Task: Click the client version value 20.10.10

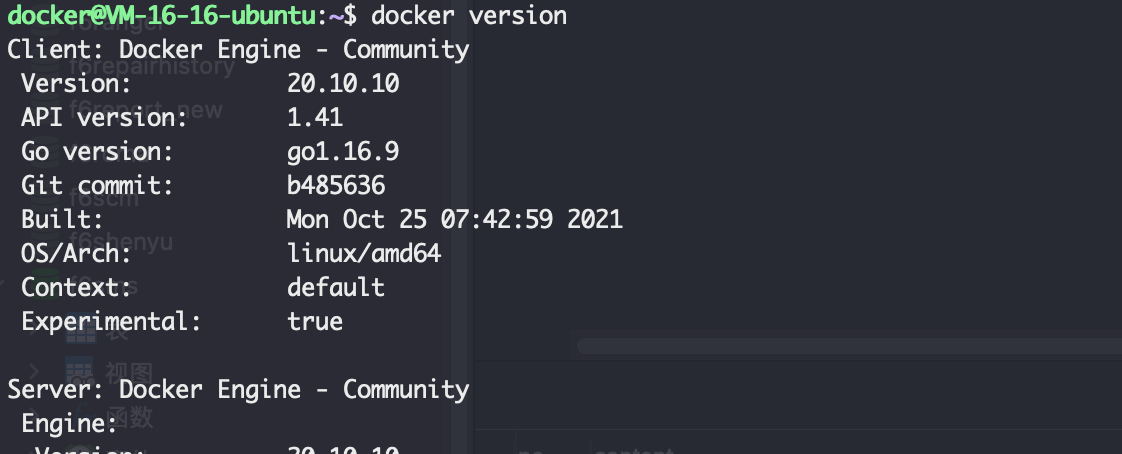Action: 343,83
